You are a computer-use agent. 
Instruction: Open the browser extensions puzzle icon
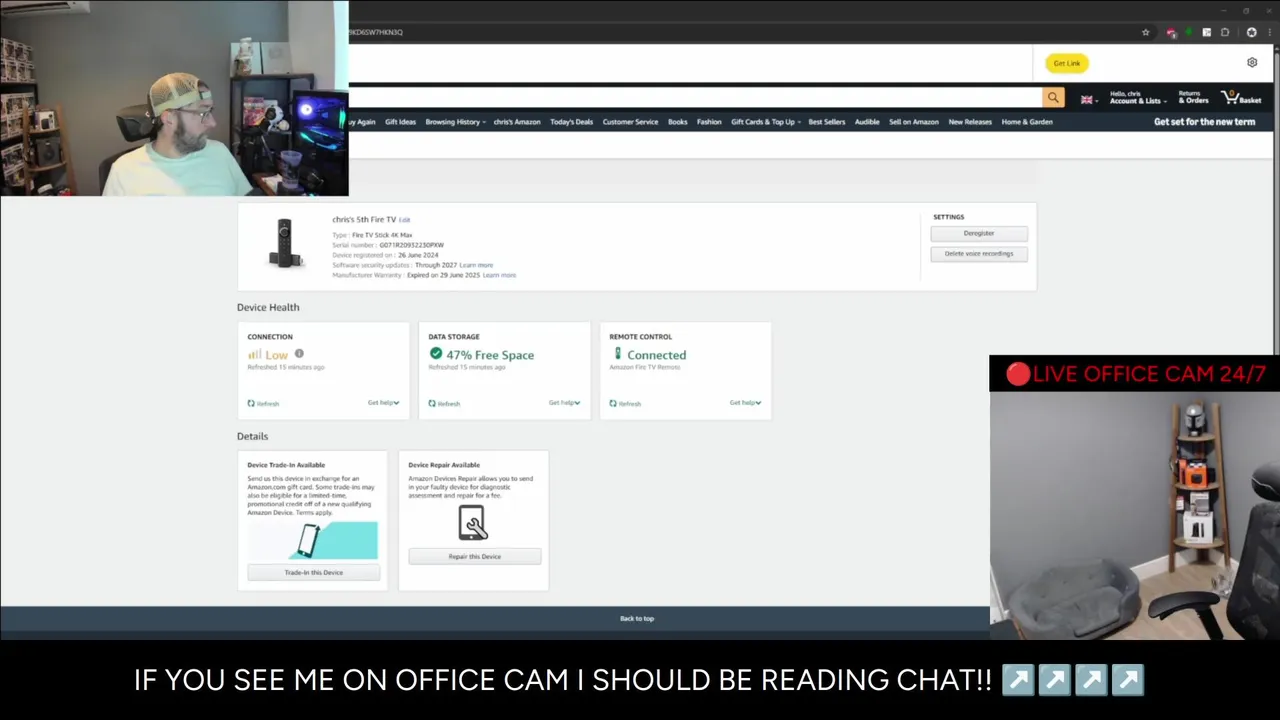(1225, 32)
